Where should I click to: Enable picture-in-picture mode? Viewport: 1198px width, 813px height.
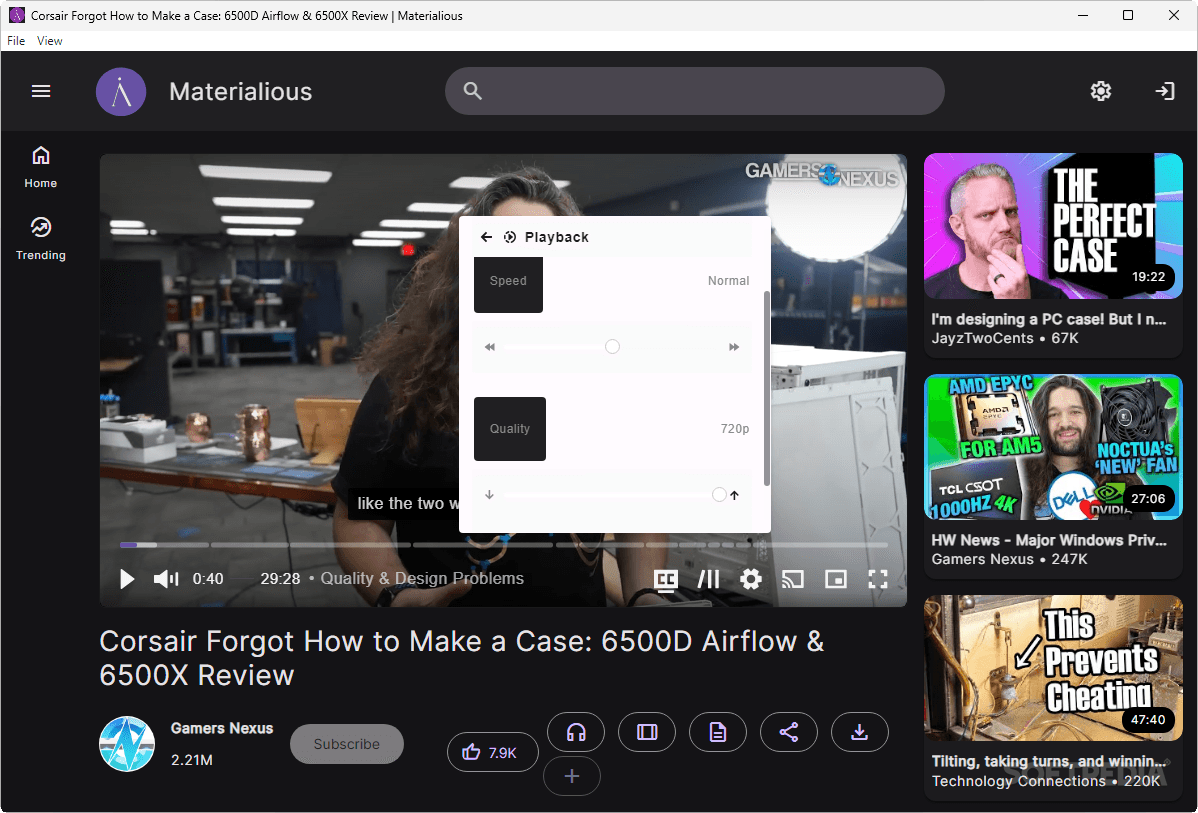click(x=836, y=579)
